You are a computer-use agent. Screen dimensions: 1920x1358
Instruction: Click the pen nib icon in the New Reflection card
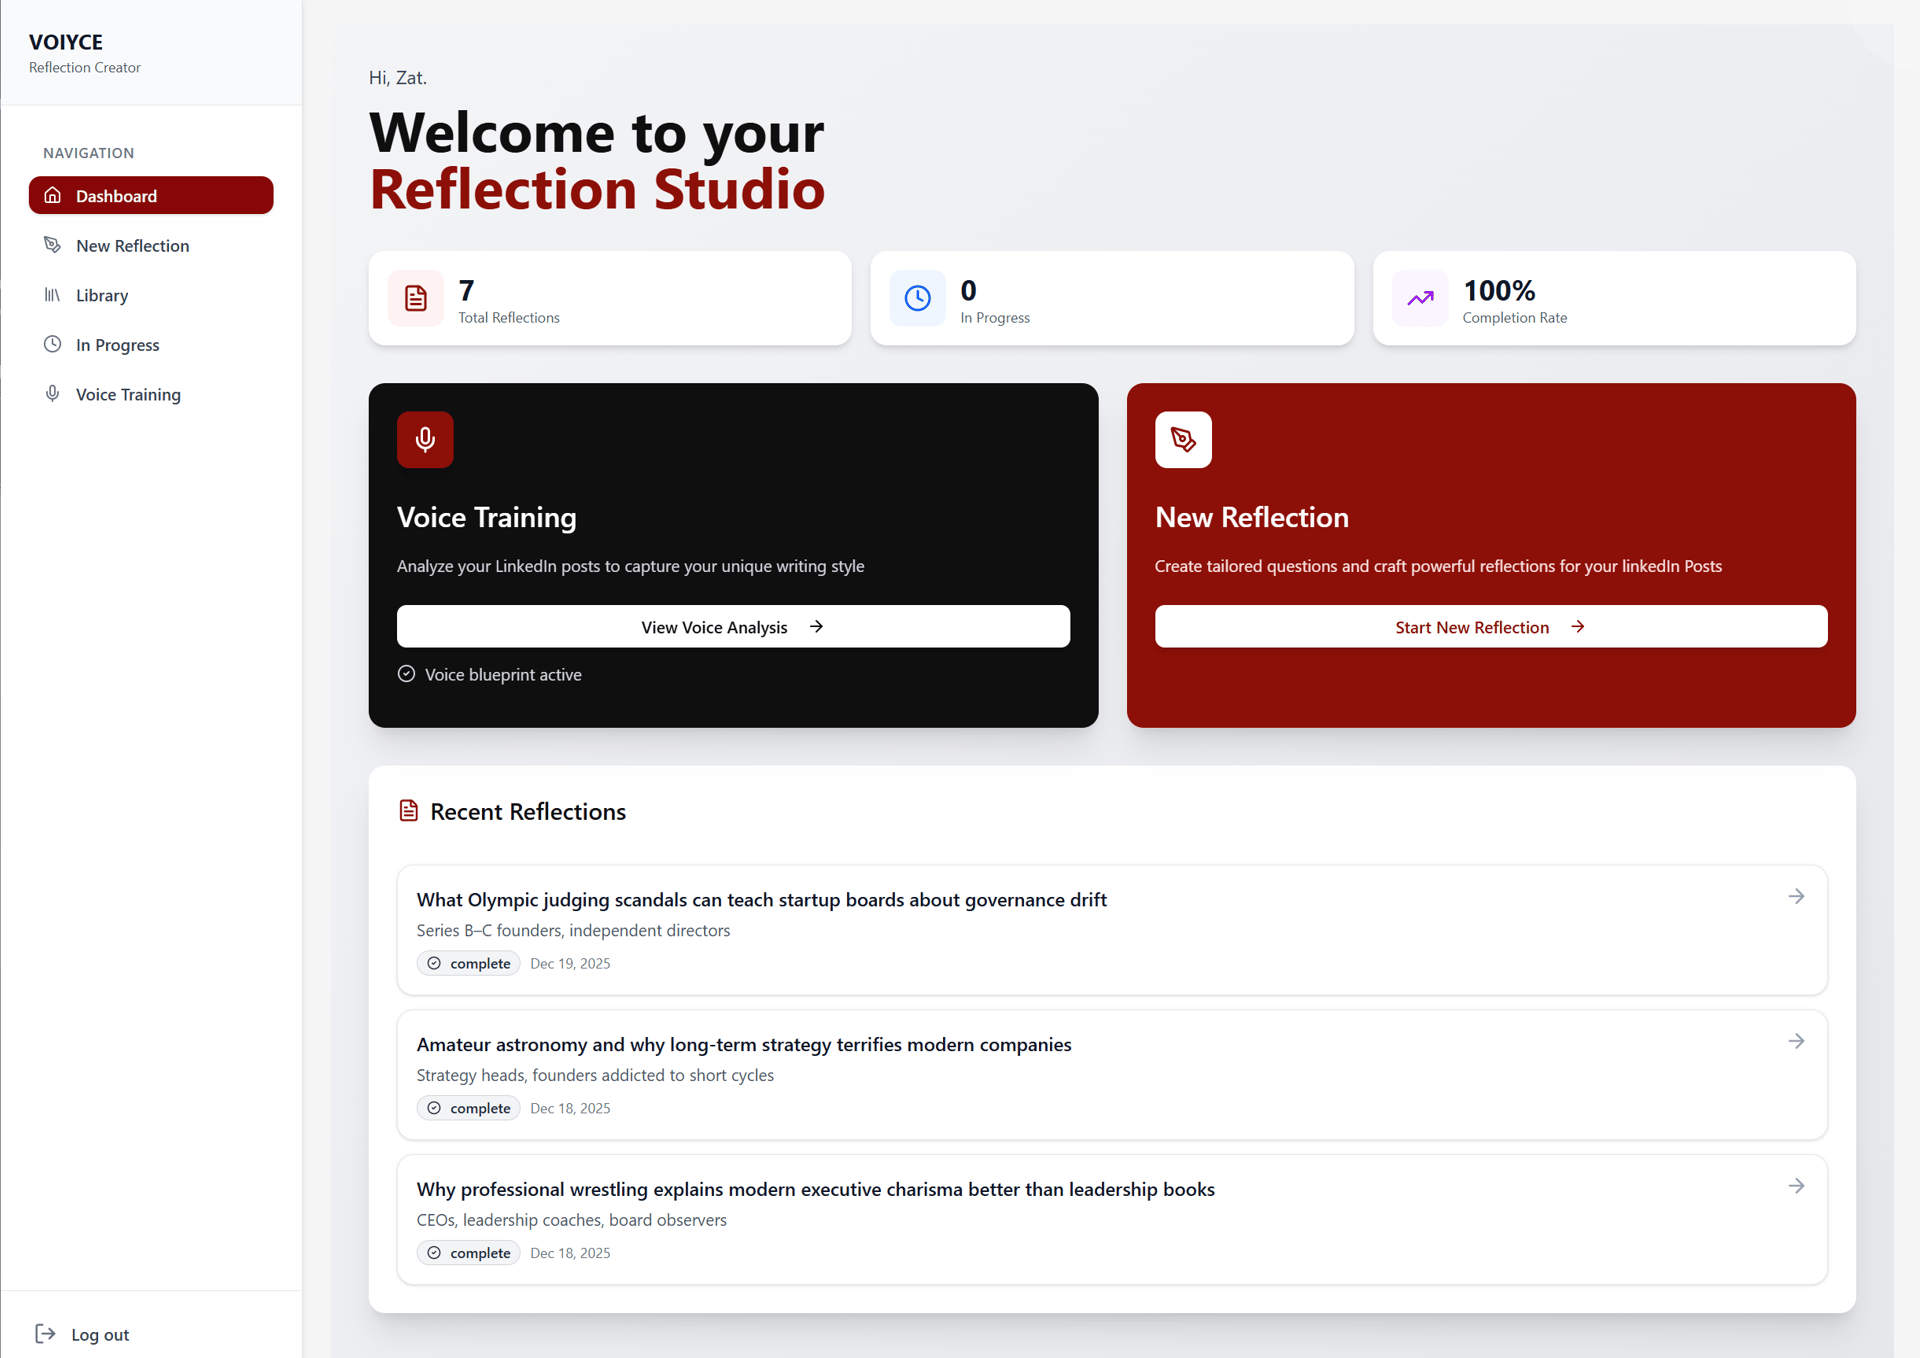[1183, 440]
